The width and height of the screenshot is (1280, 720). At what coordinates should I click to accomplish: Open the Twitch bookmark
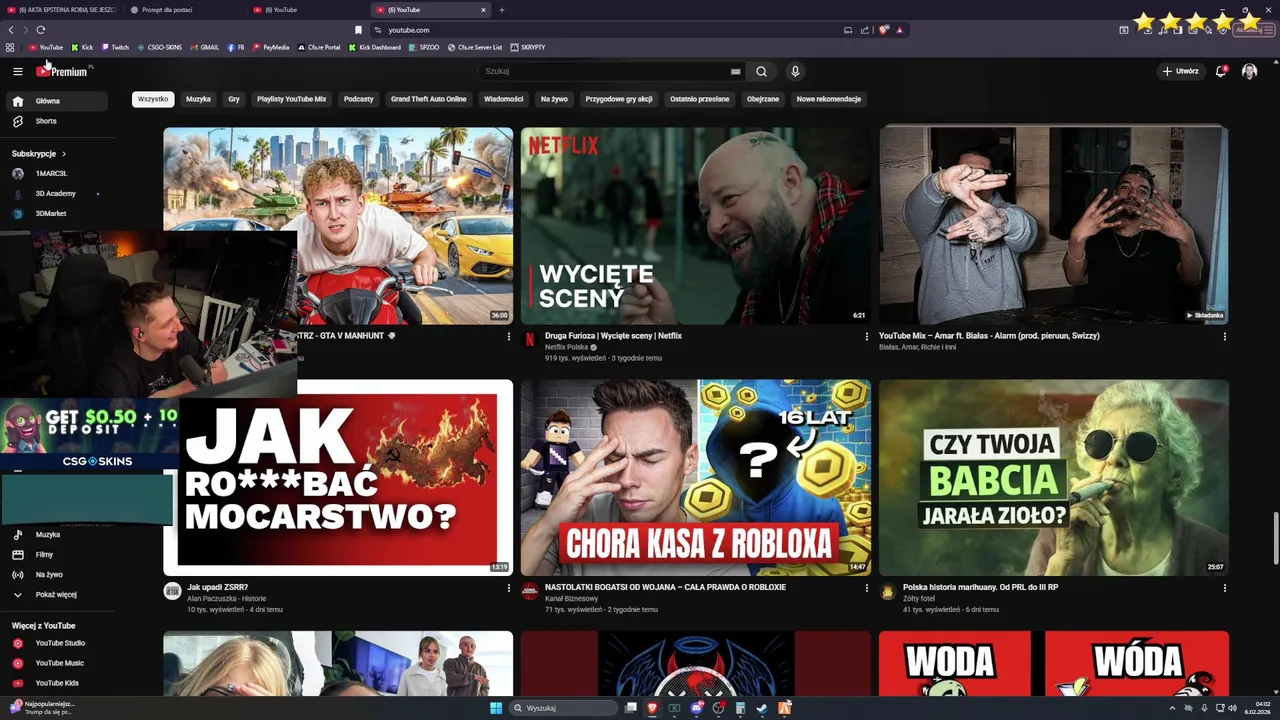[114, 47]
